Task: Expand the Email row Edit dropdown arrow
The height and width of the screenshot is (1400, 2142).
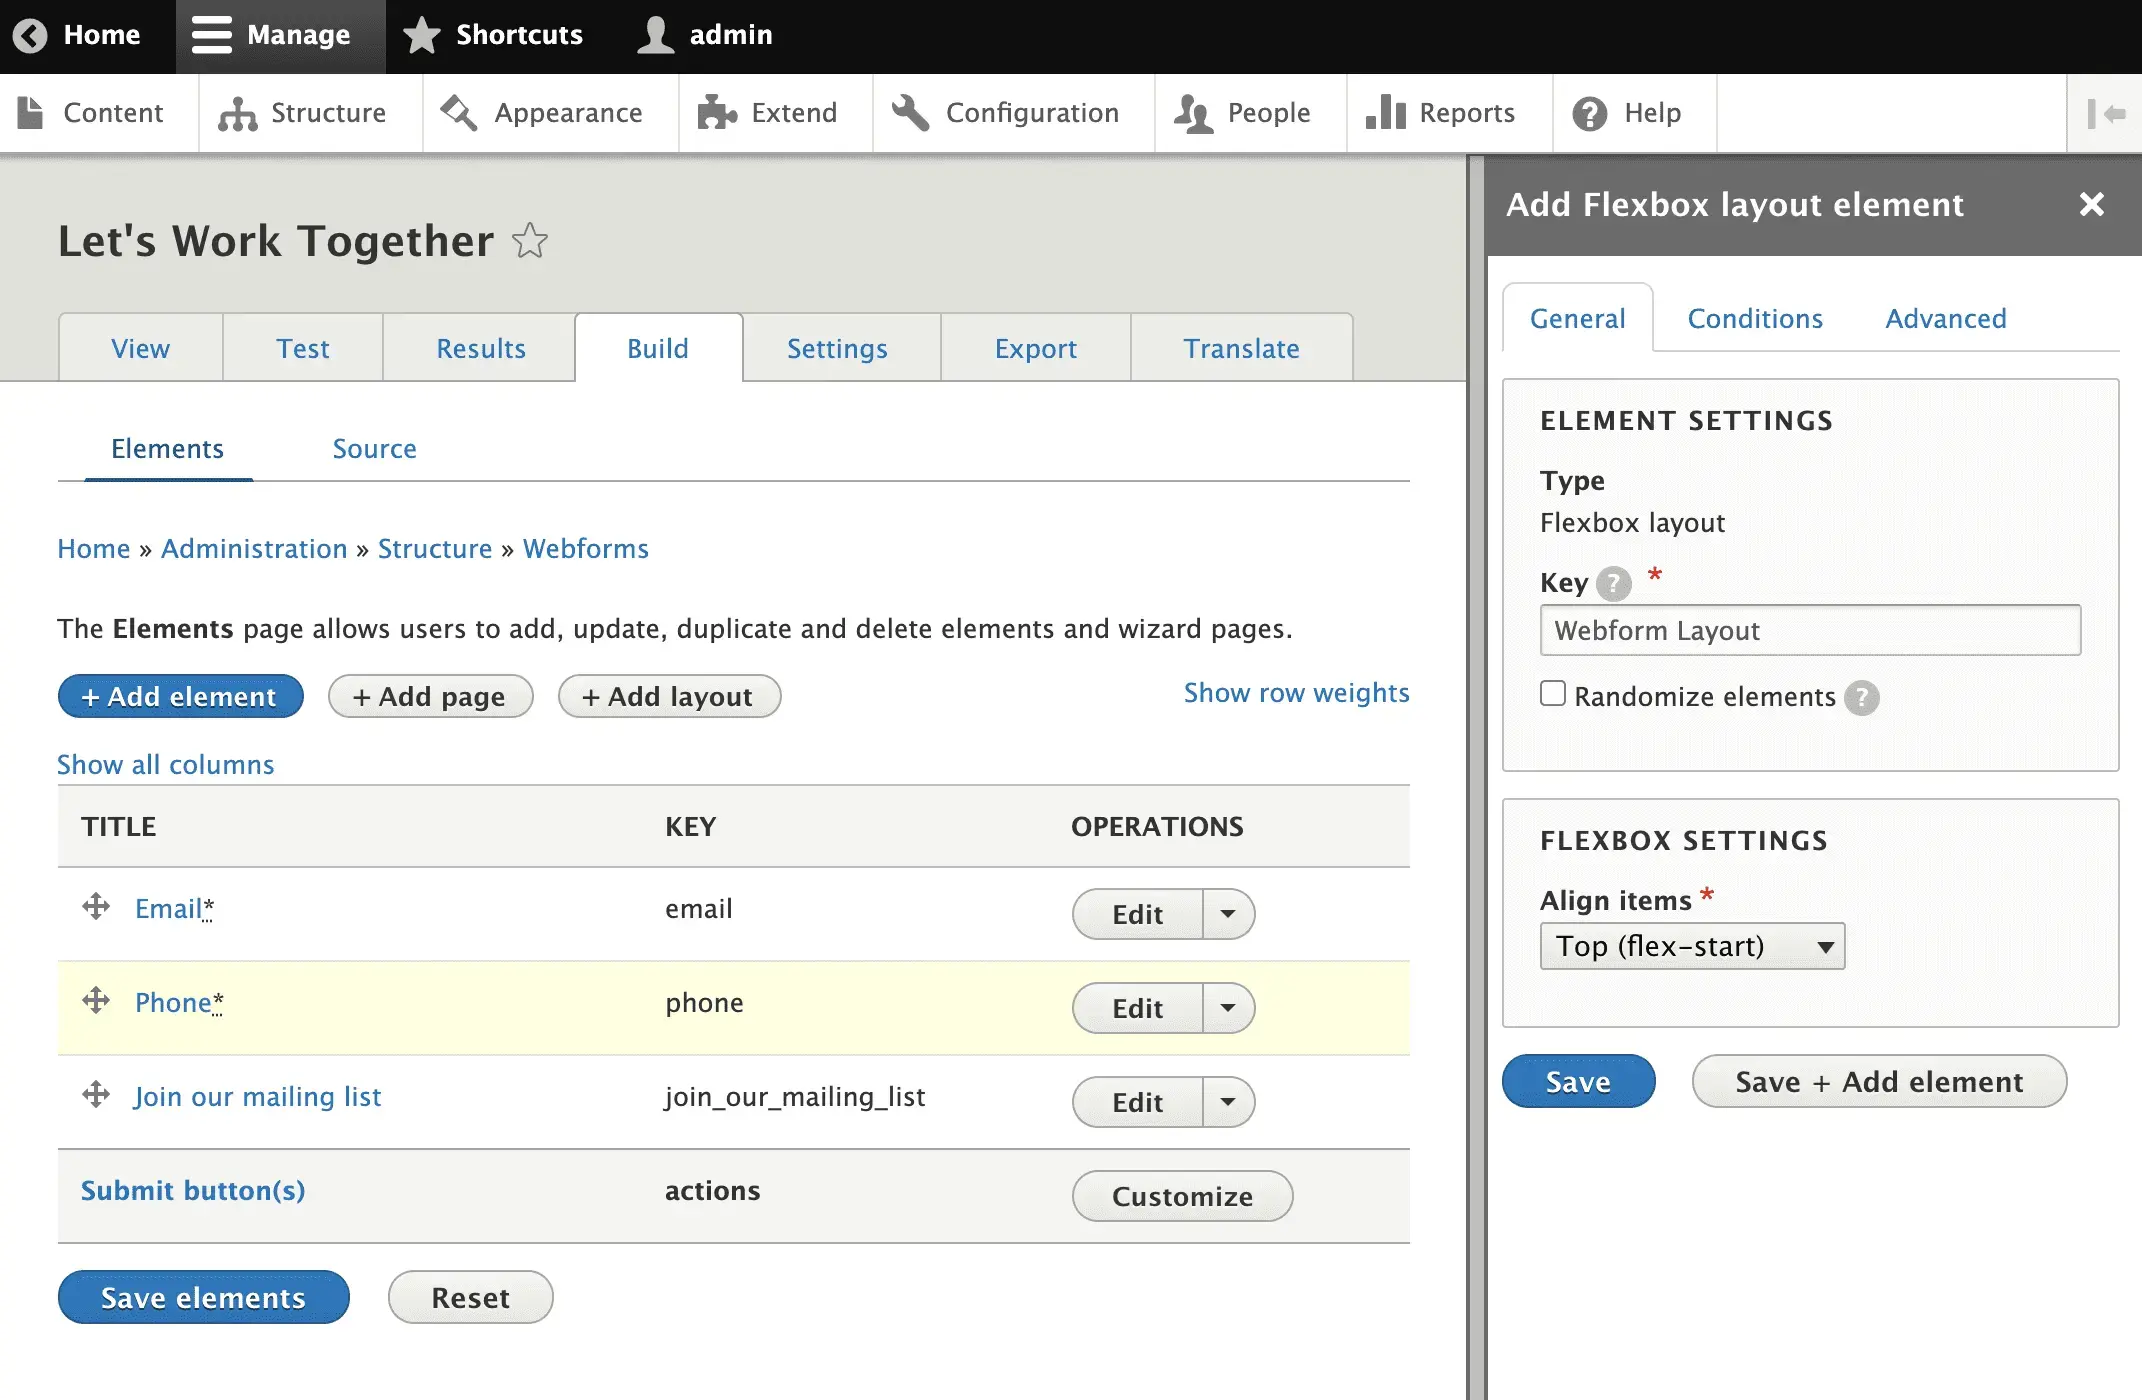Action: (x=1228, y=914)
